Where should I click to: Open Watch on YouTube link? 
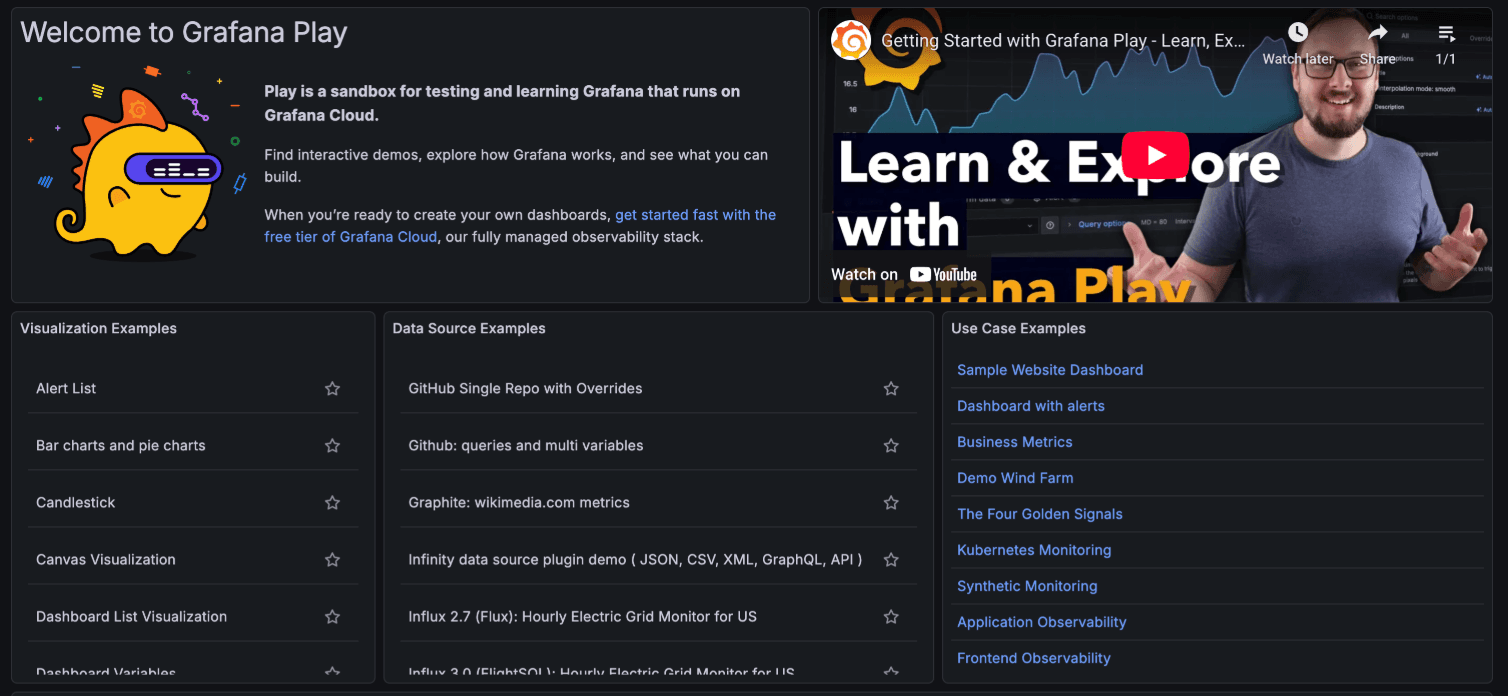pos(904,274)
